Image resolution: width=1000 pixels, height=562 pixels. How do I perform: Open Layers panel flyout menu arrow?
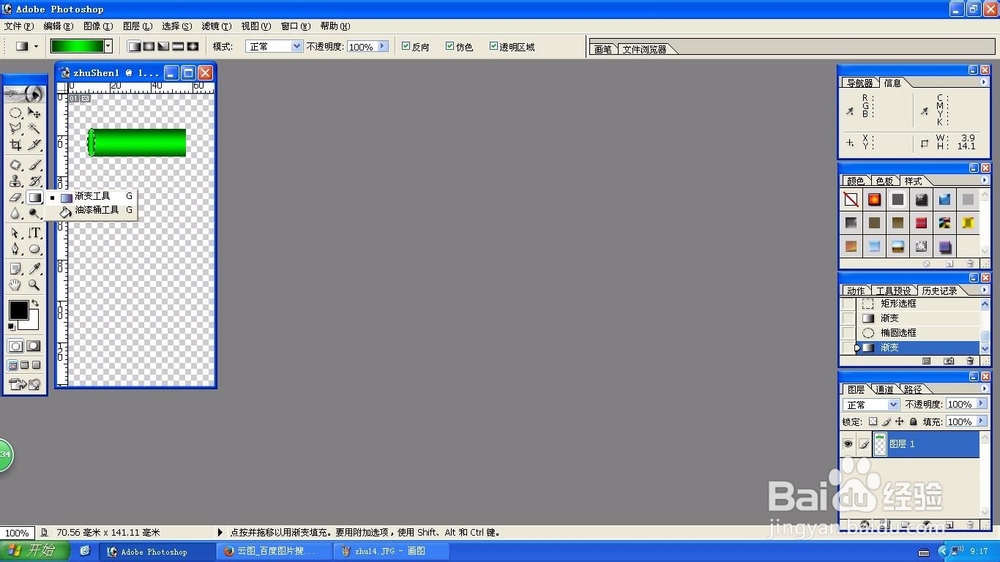(x=984, y=388)
